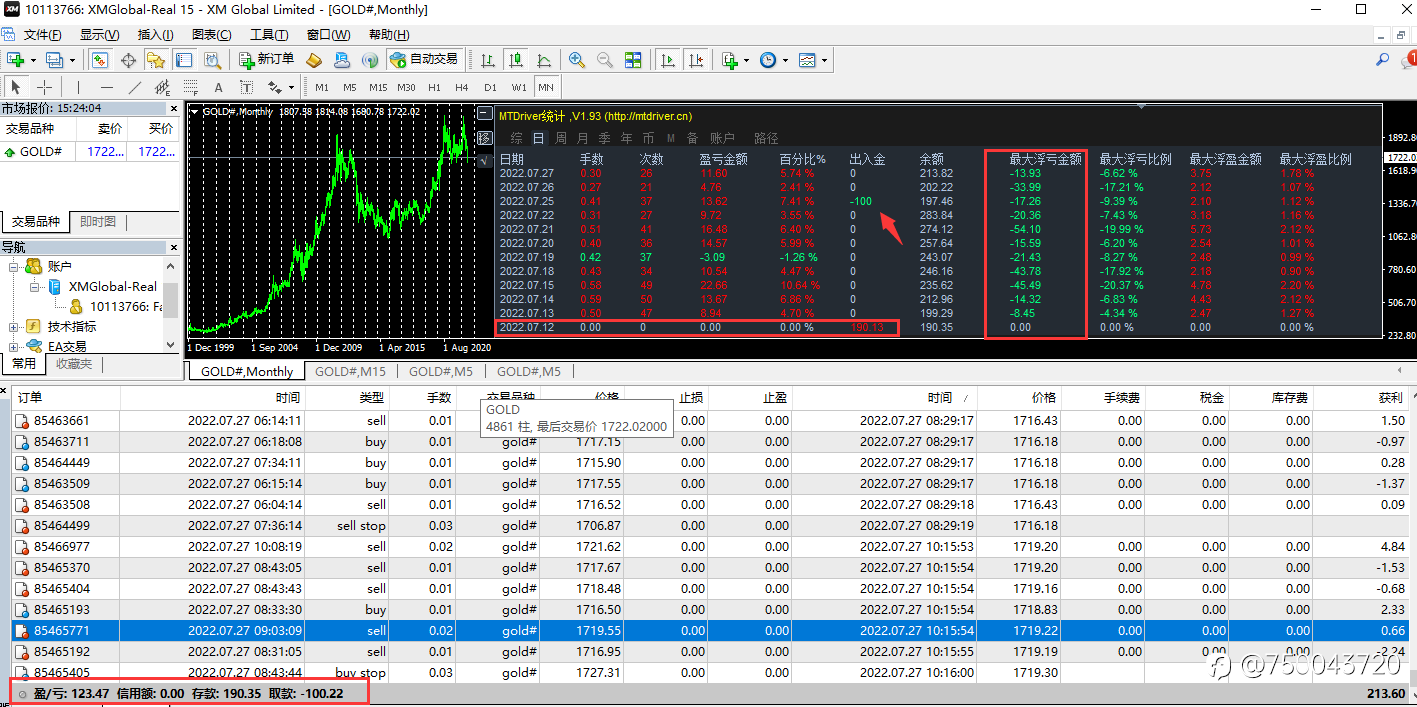Click GOLD# row in market watch
The image size is (1417, 707).
[x=90, y=152]
